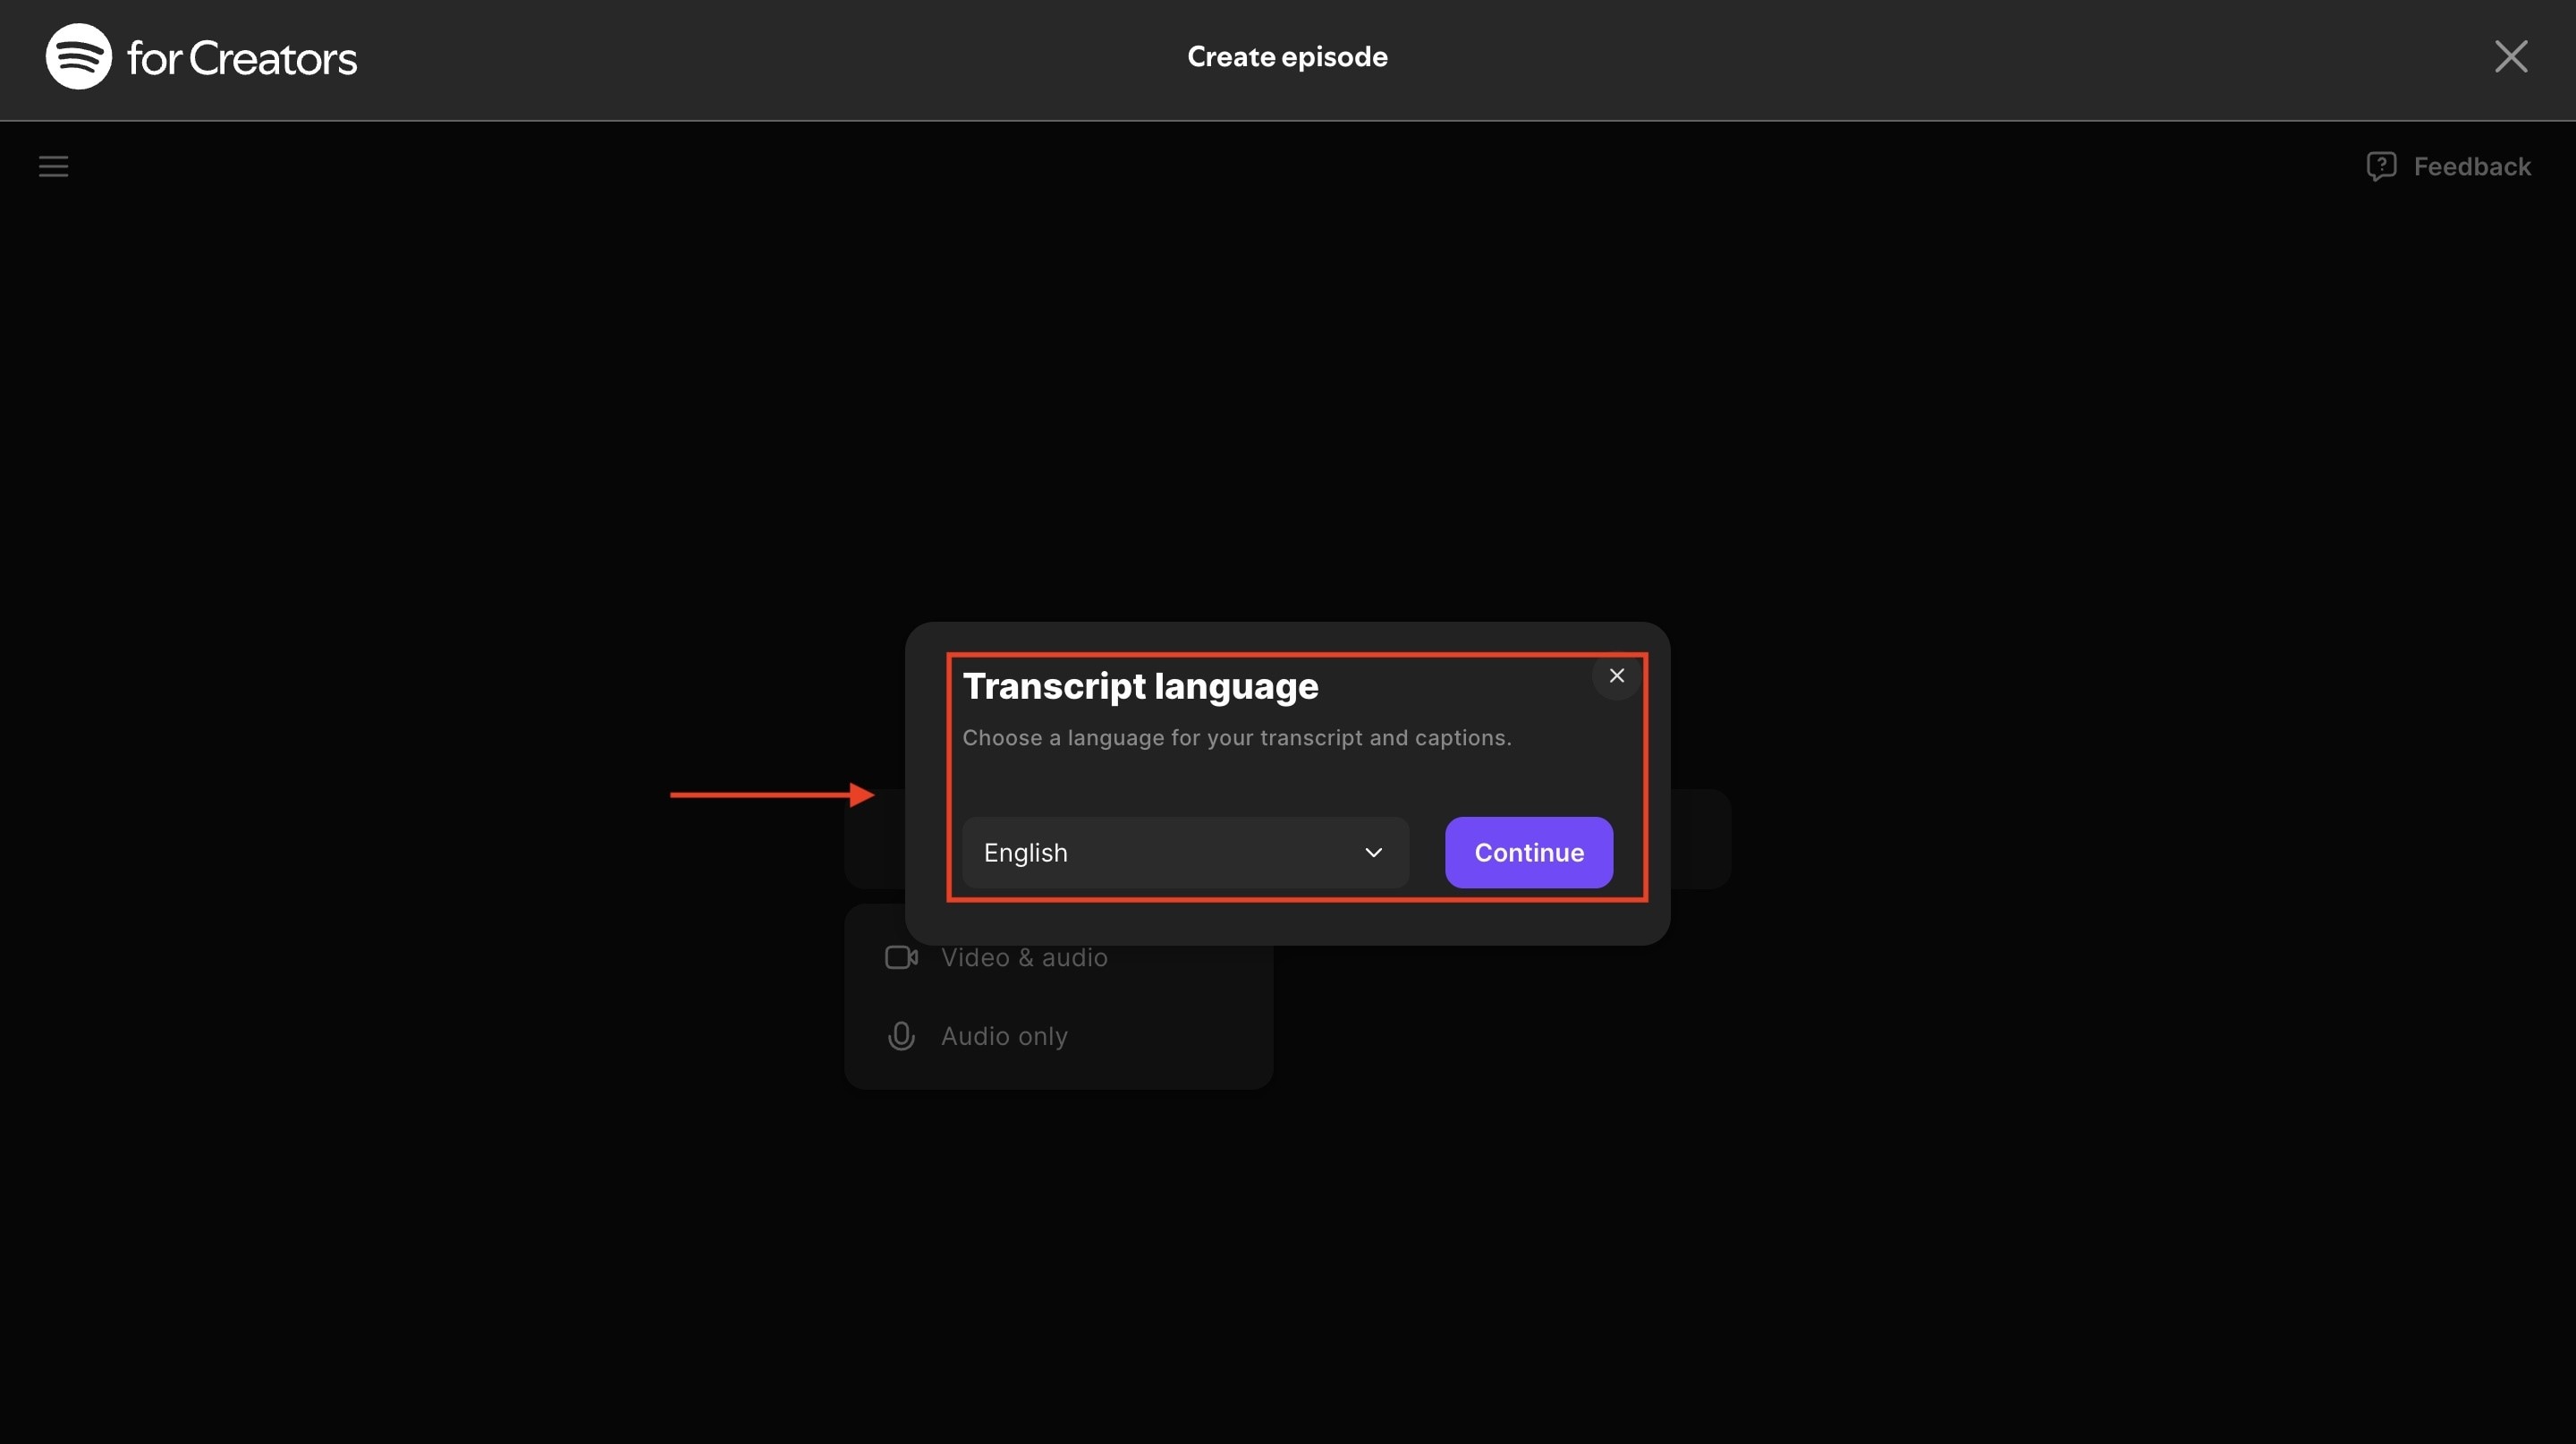Click the Spotify logo icon
The width and height of the screenshot is (2576, 1444).
coord(79,57)
